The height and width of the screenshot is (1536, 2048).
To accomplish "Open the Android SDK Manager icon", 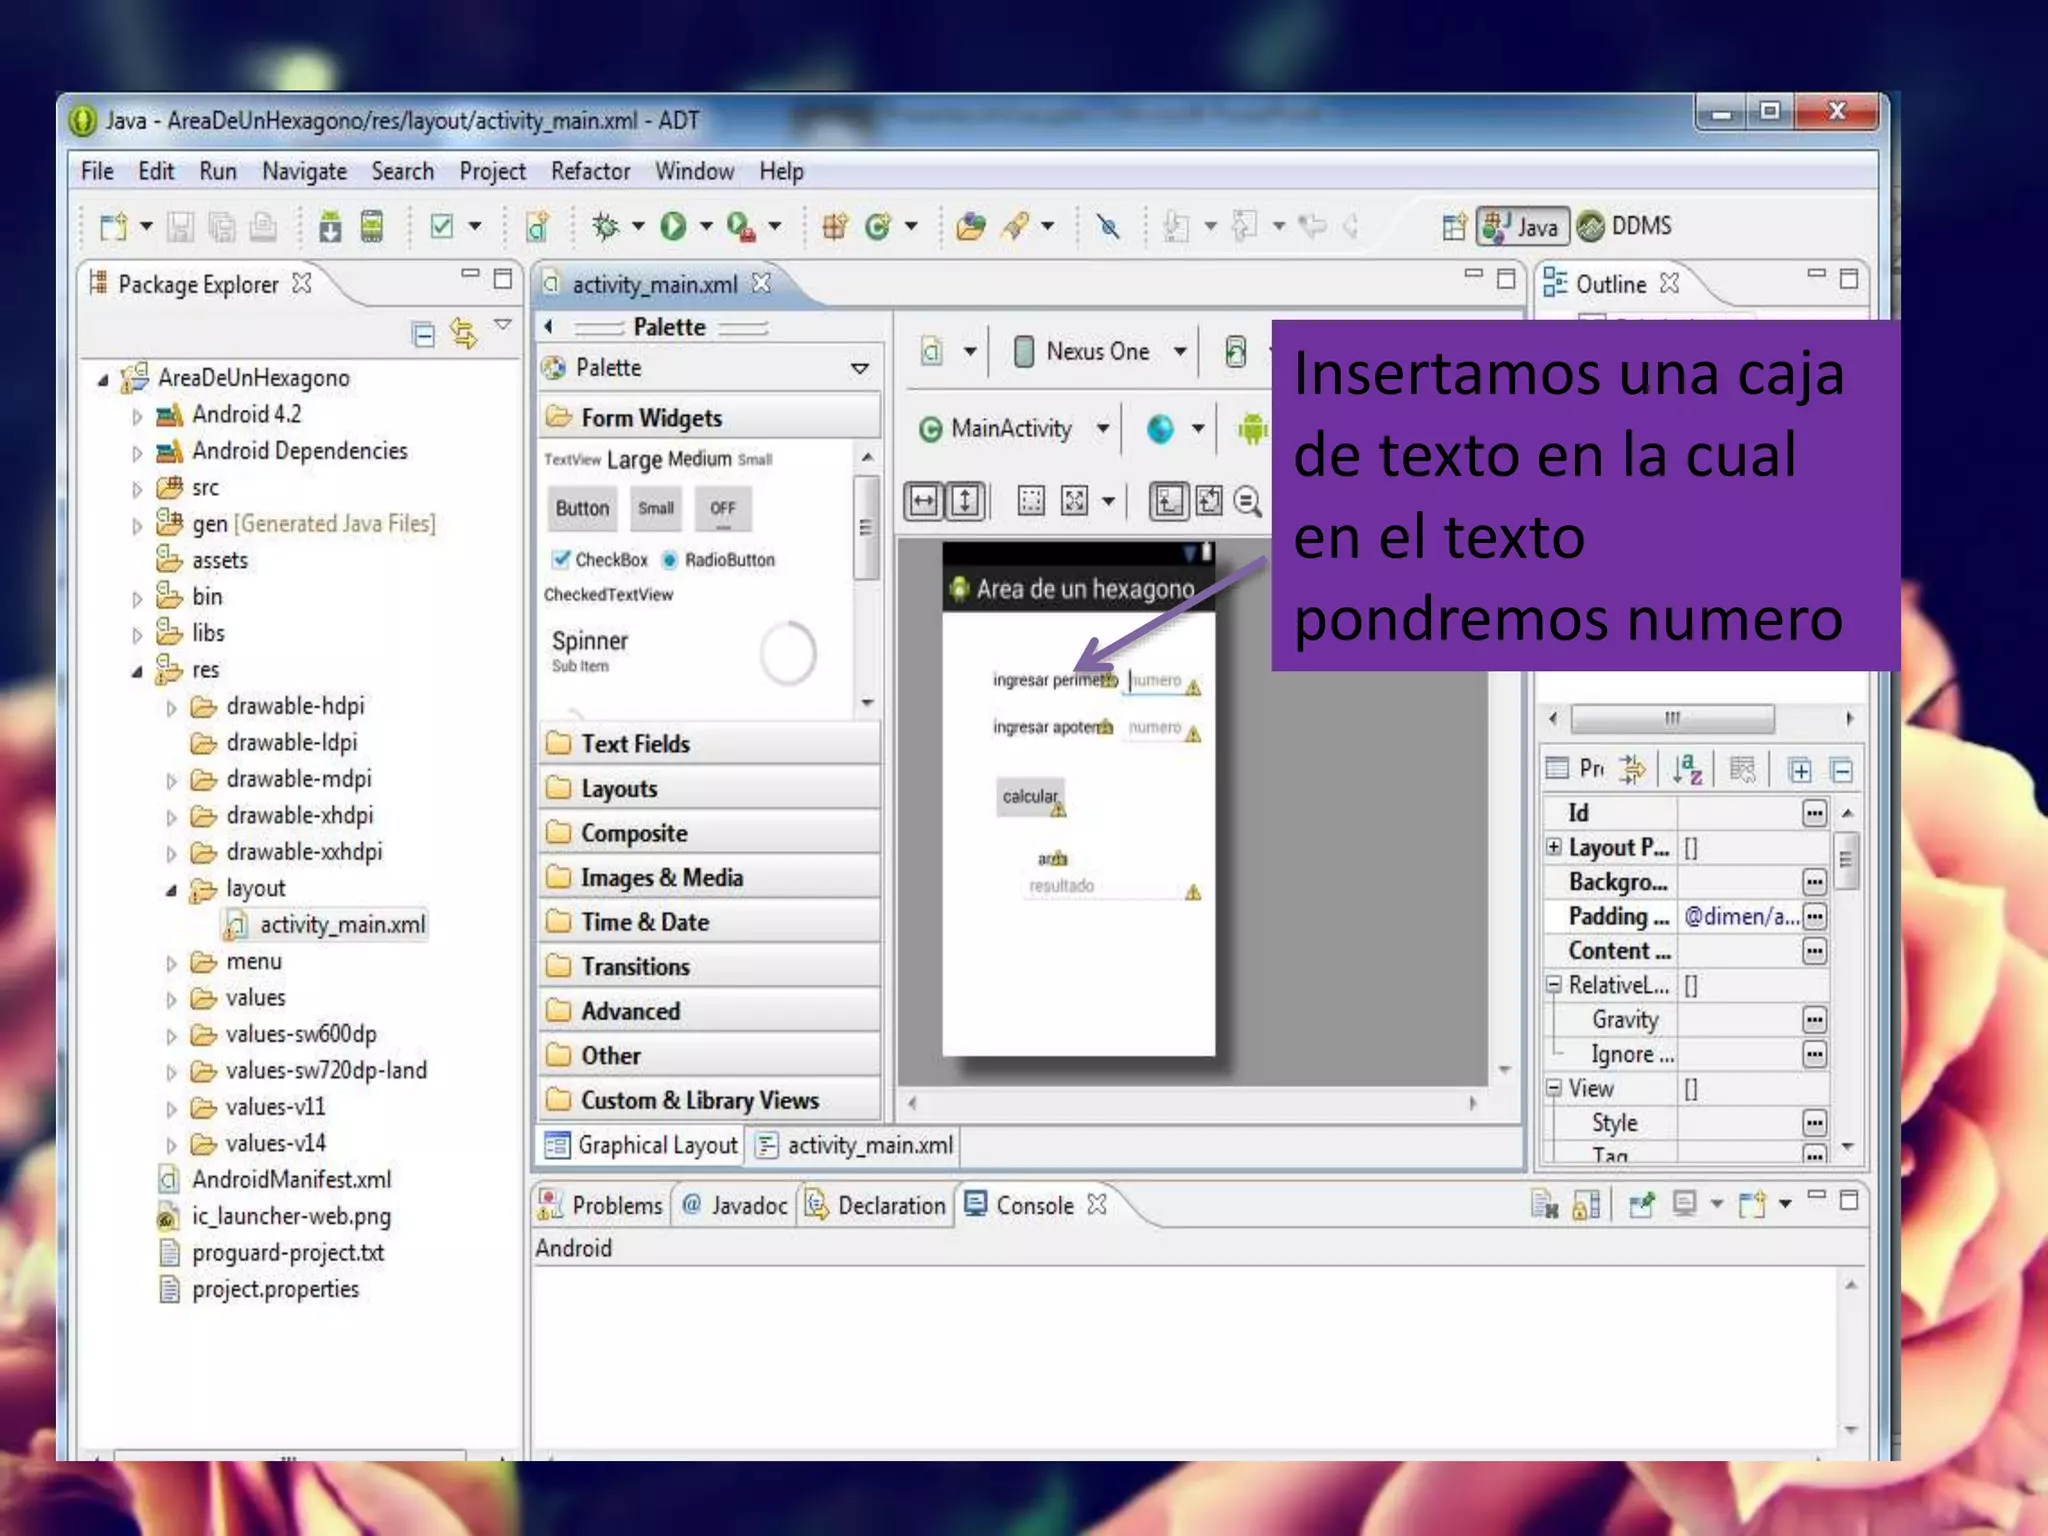I will click(x=329, y=227).
